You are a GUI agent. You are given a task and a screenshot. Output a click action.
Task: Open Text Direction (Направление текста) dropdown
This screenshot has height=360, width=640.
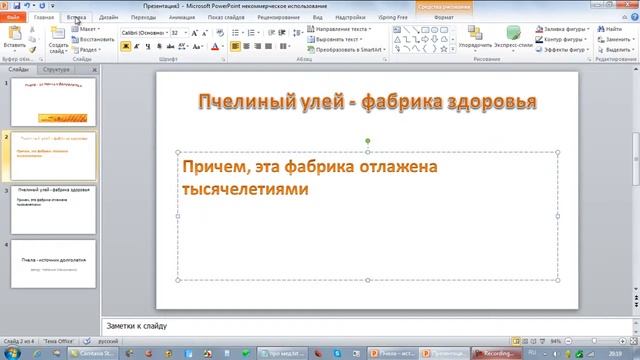[x=339, y=29]
